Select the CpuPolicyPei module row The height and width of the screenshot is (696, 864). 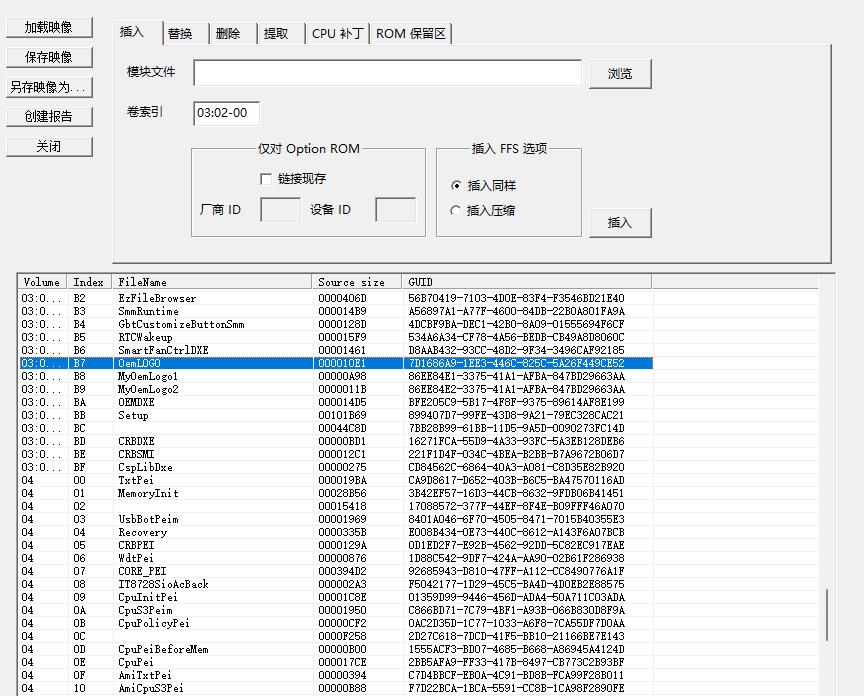coord(336,623)
